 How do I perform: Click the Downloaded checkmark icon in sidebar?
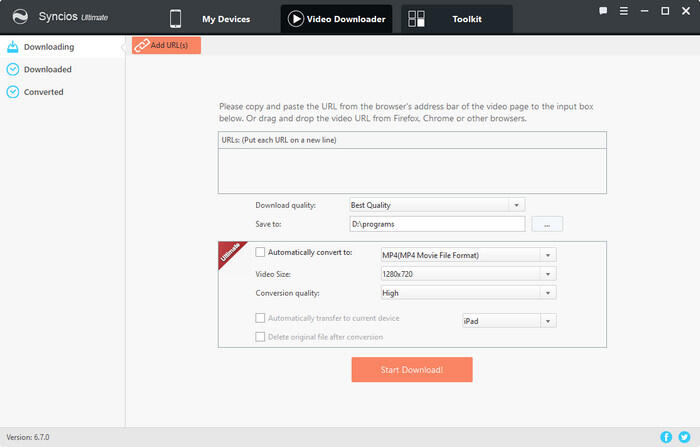coord(13,70)
